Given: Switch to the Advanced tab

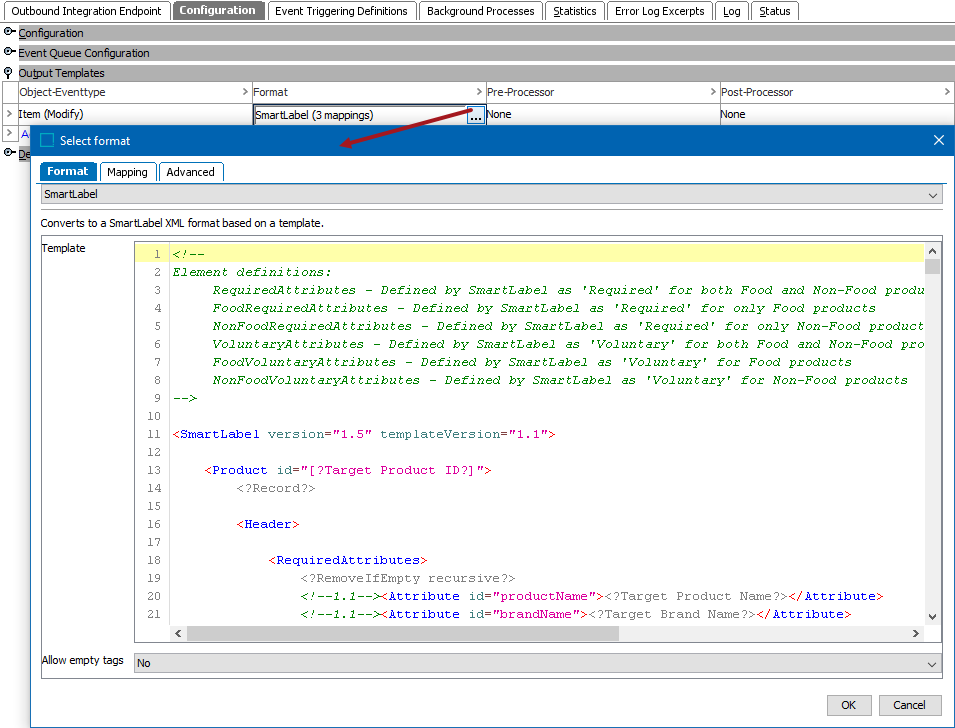Looking at the screenshot, I should (190, 172).
